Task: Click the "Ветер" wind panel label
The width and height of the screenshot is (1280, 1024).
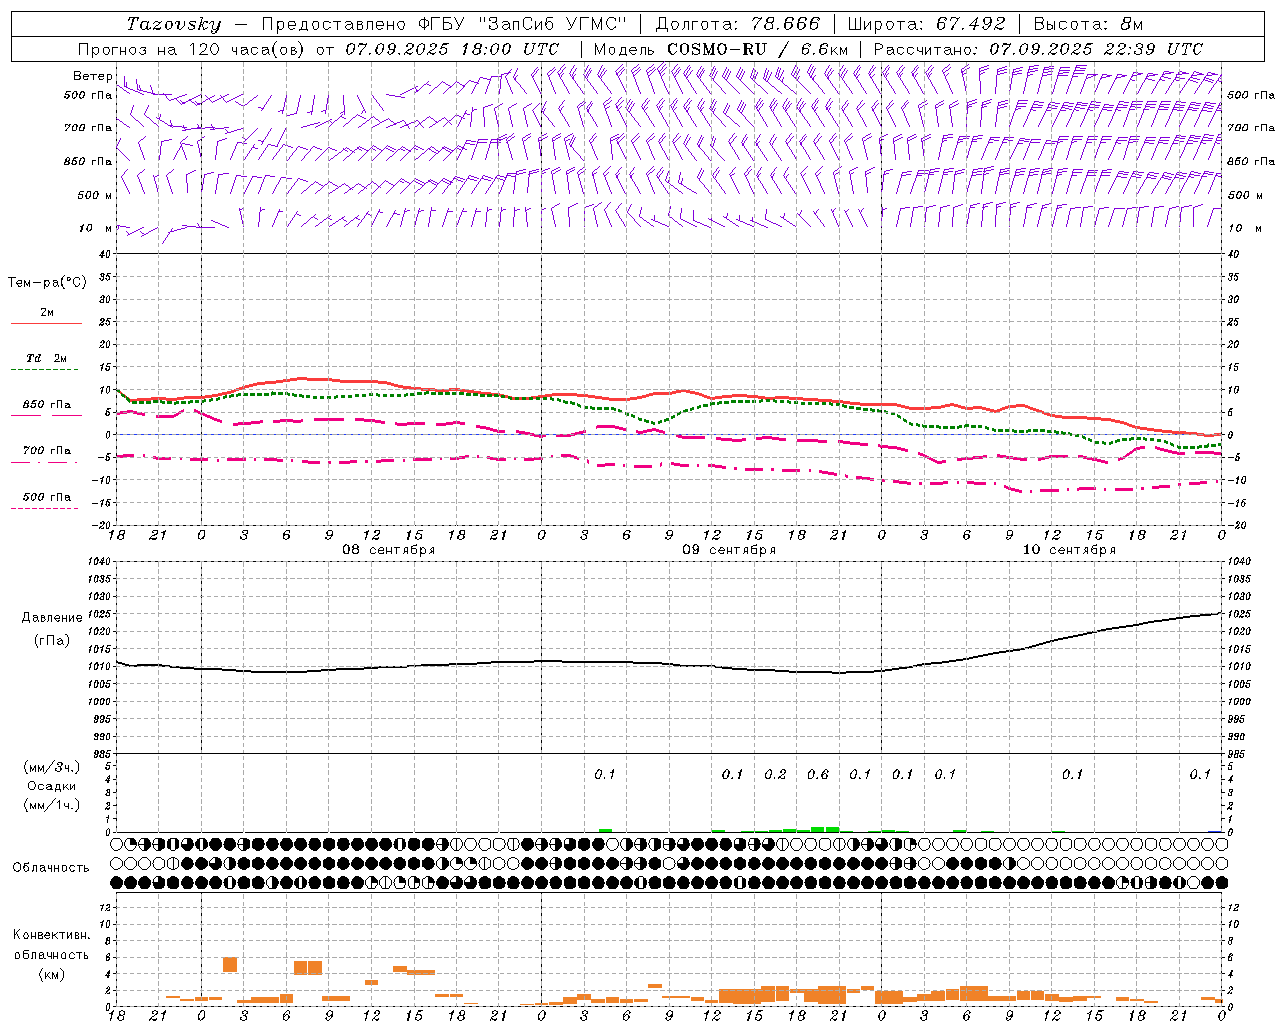Action: coord(92,76)
